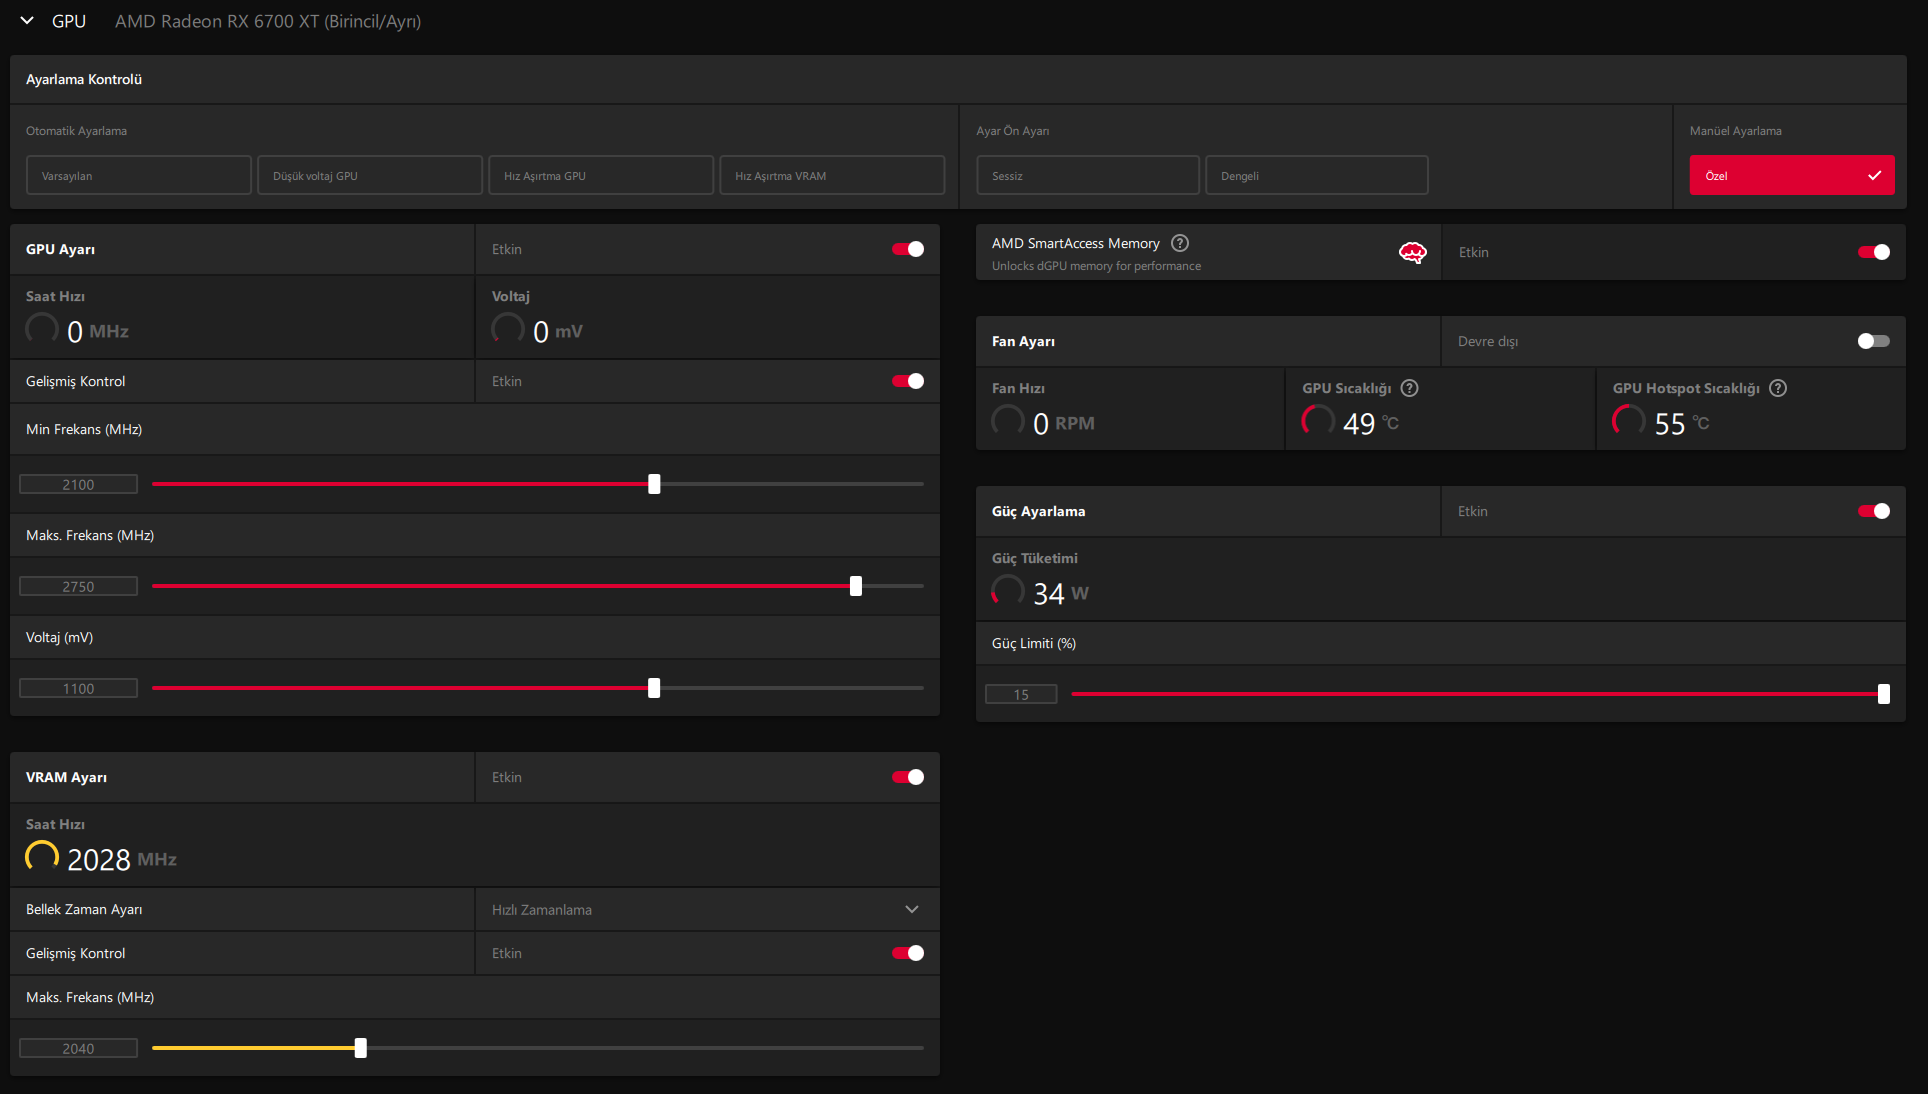
Task: Click the GPU Saat Hızı gauge icon
Action: point(42,329)
